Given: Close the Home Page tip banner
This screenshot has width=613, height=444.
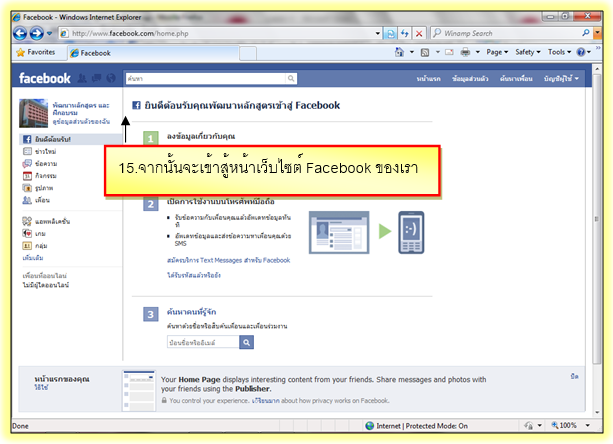Looking at the screenshot, I should 574,376.
